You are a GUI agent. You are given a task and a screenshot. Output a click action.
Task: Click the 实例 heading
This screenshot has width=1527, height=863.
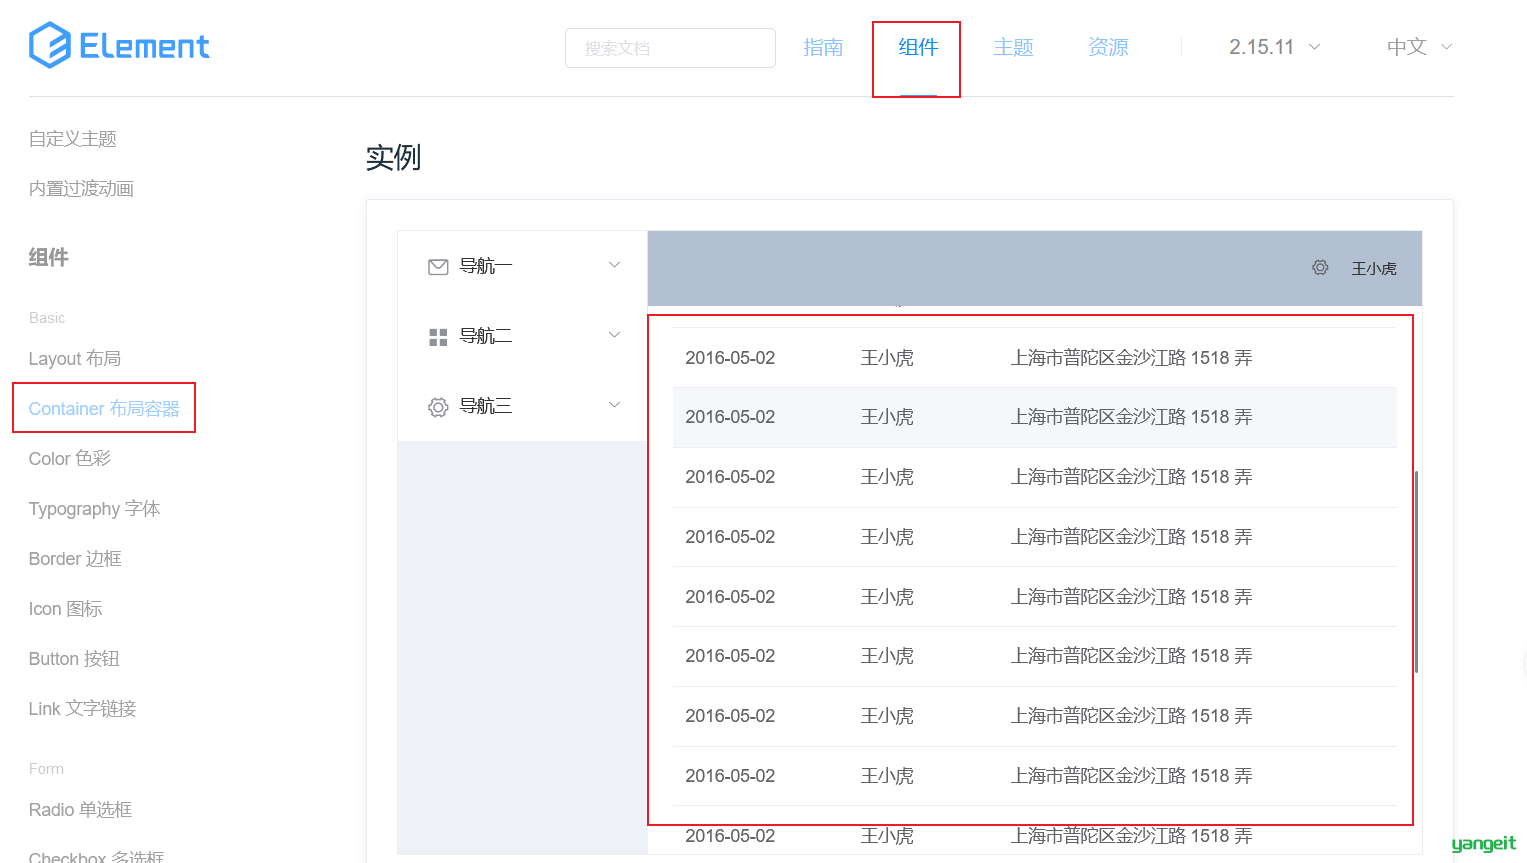coord(393,157)
